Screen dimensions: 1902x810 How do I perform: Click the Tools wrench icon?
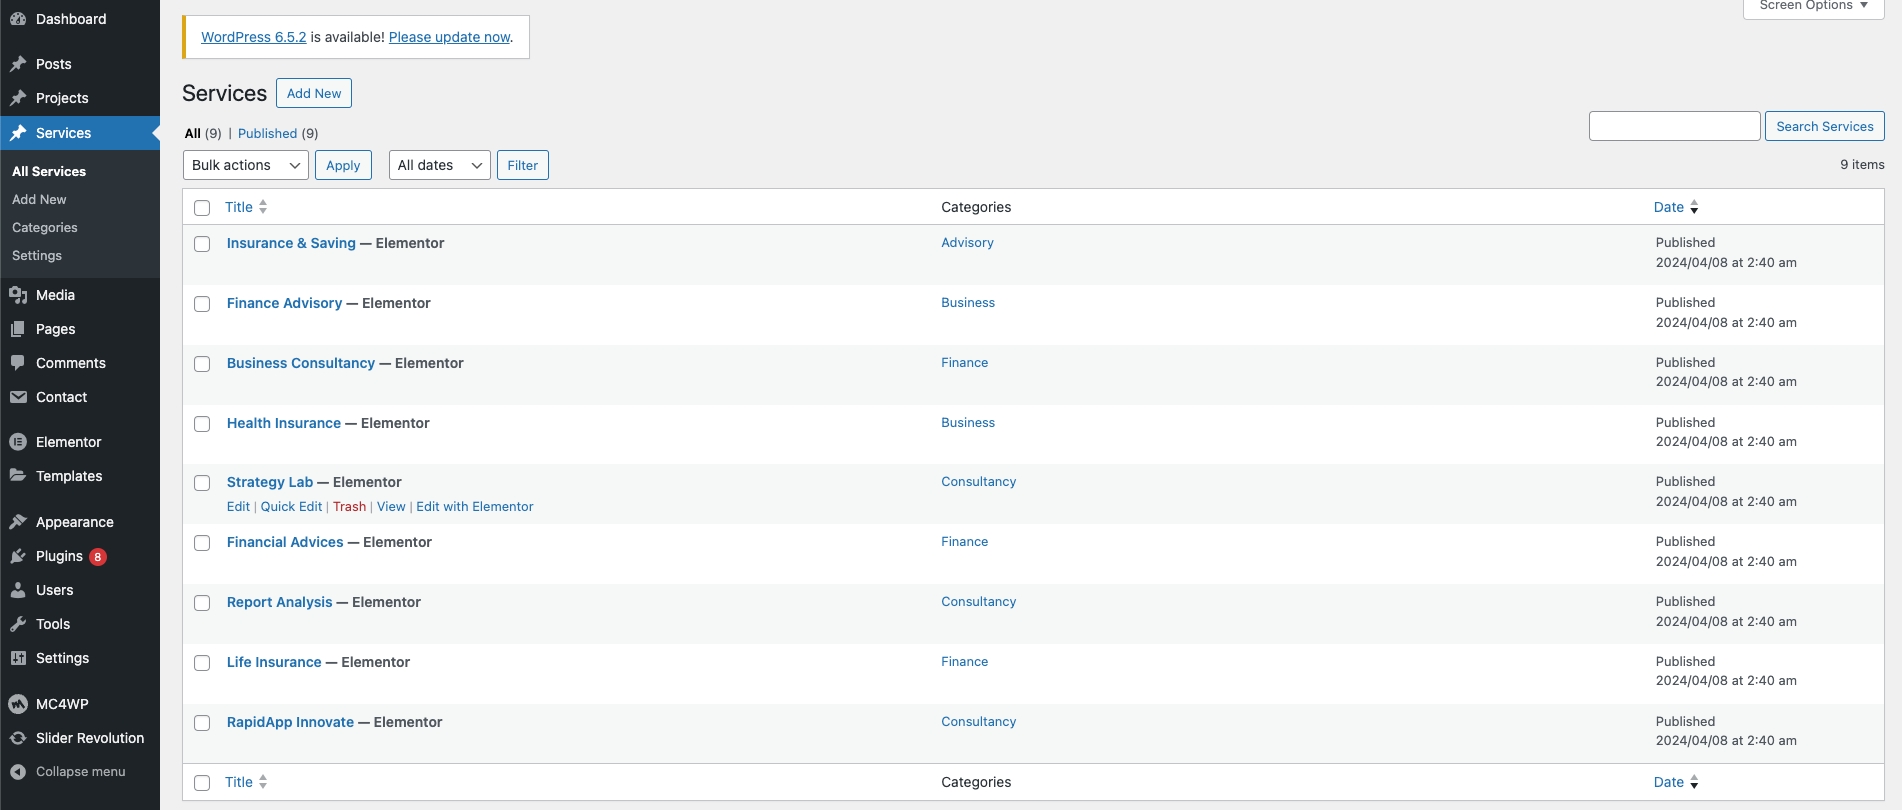[x=18, y=624]
